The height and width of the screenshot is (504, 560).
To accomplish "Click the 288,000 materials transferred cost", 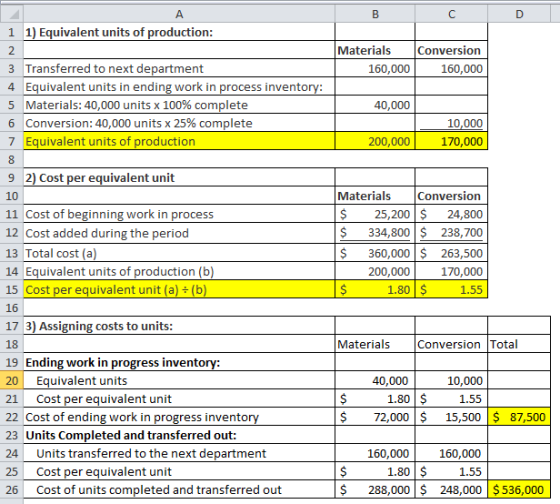I will coord(375,489).
